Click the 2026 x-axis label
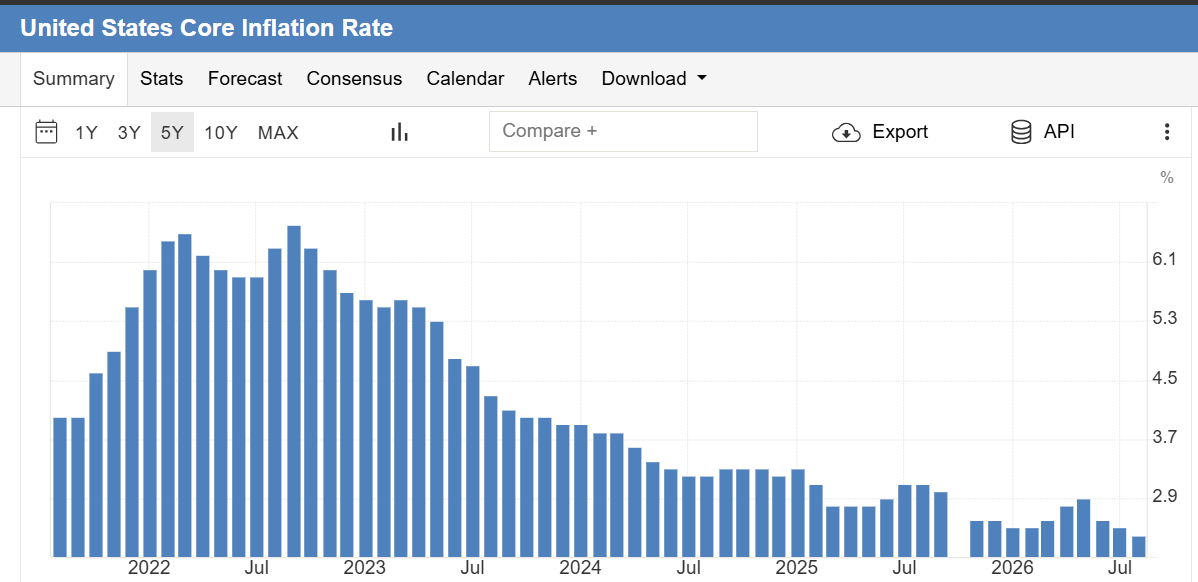1198x582 pixels. 1012,569
